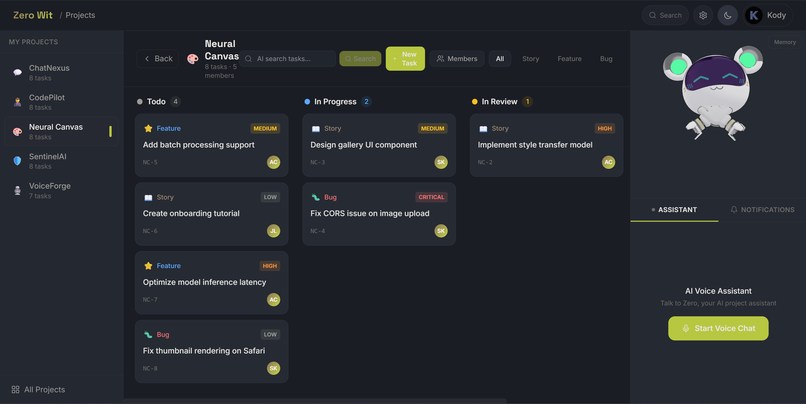Toggle dark mode moon icon
Viewport: 806px width, 404px height.
pos(727,15)
